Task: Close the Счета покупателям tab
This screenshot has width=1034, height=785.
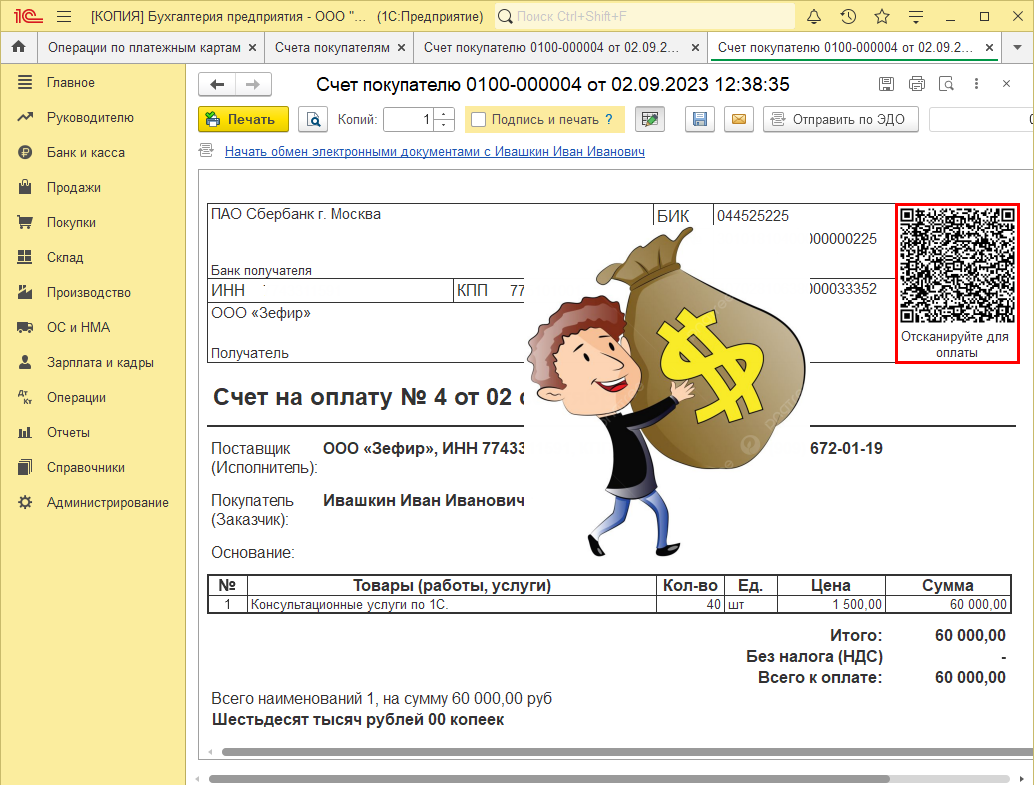Action: [x=401, y=47]
